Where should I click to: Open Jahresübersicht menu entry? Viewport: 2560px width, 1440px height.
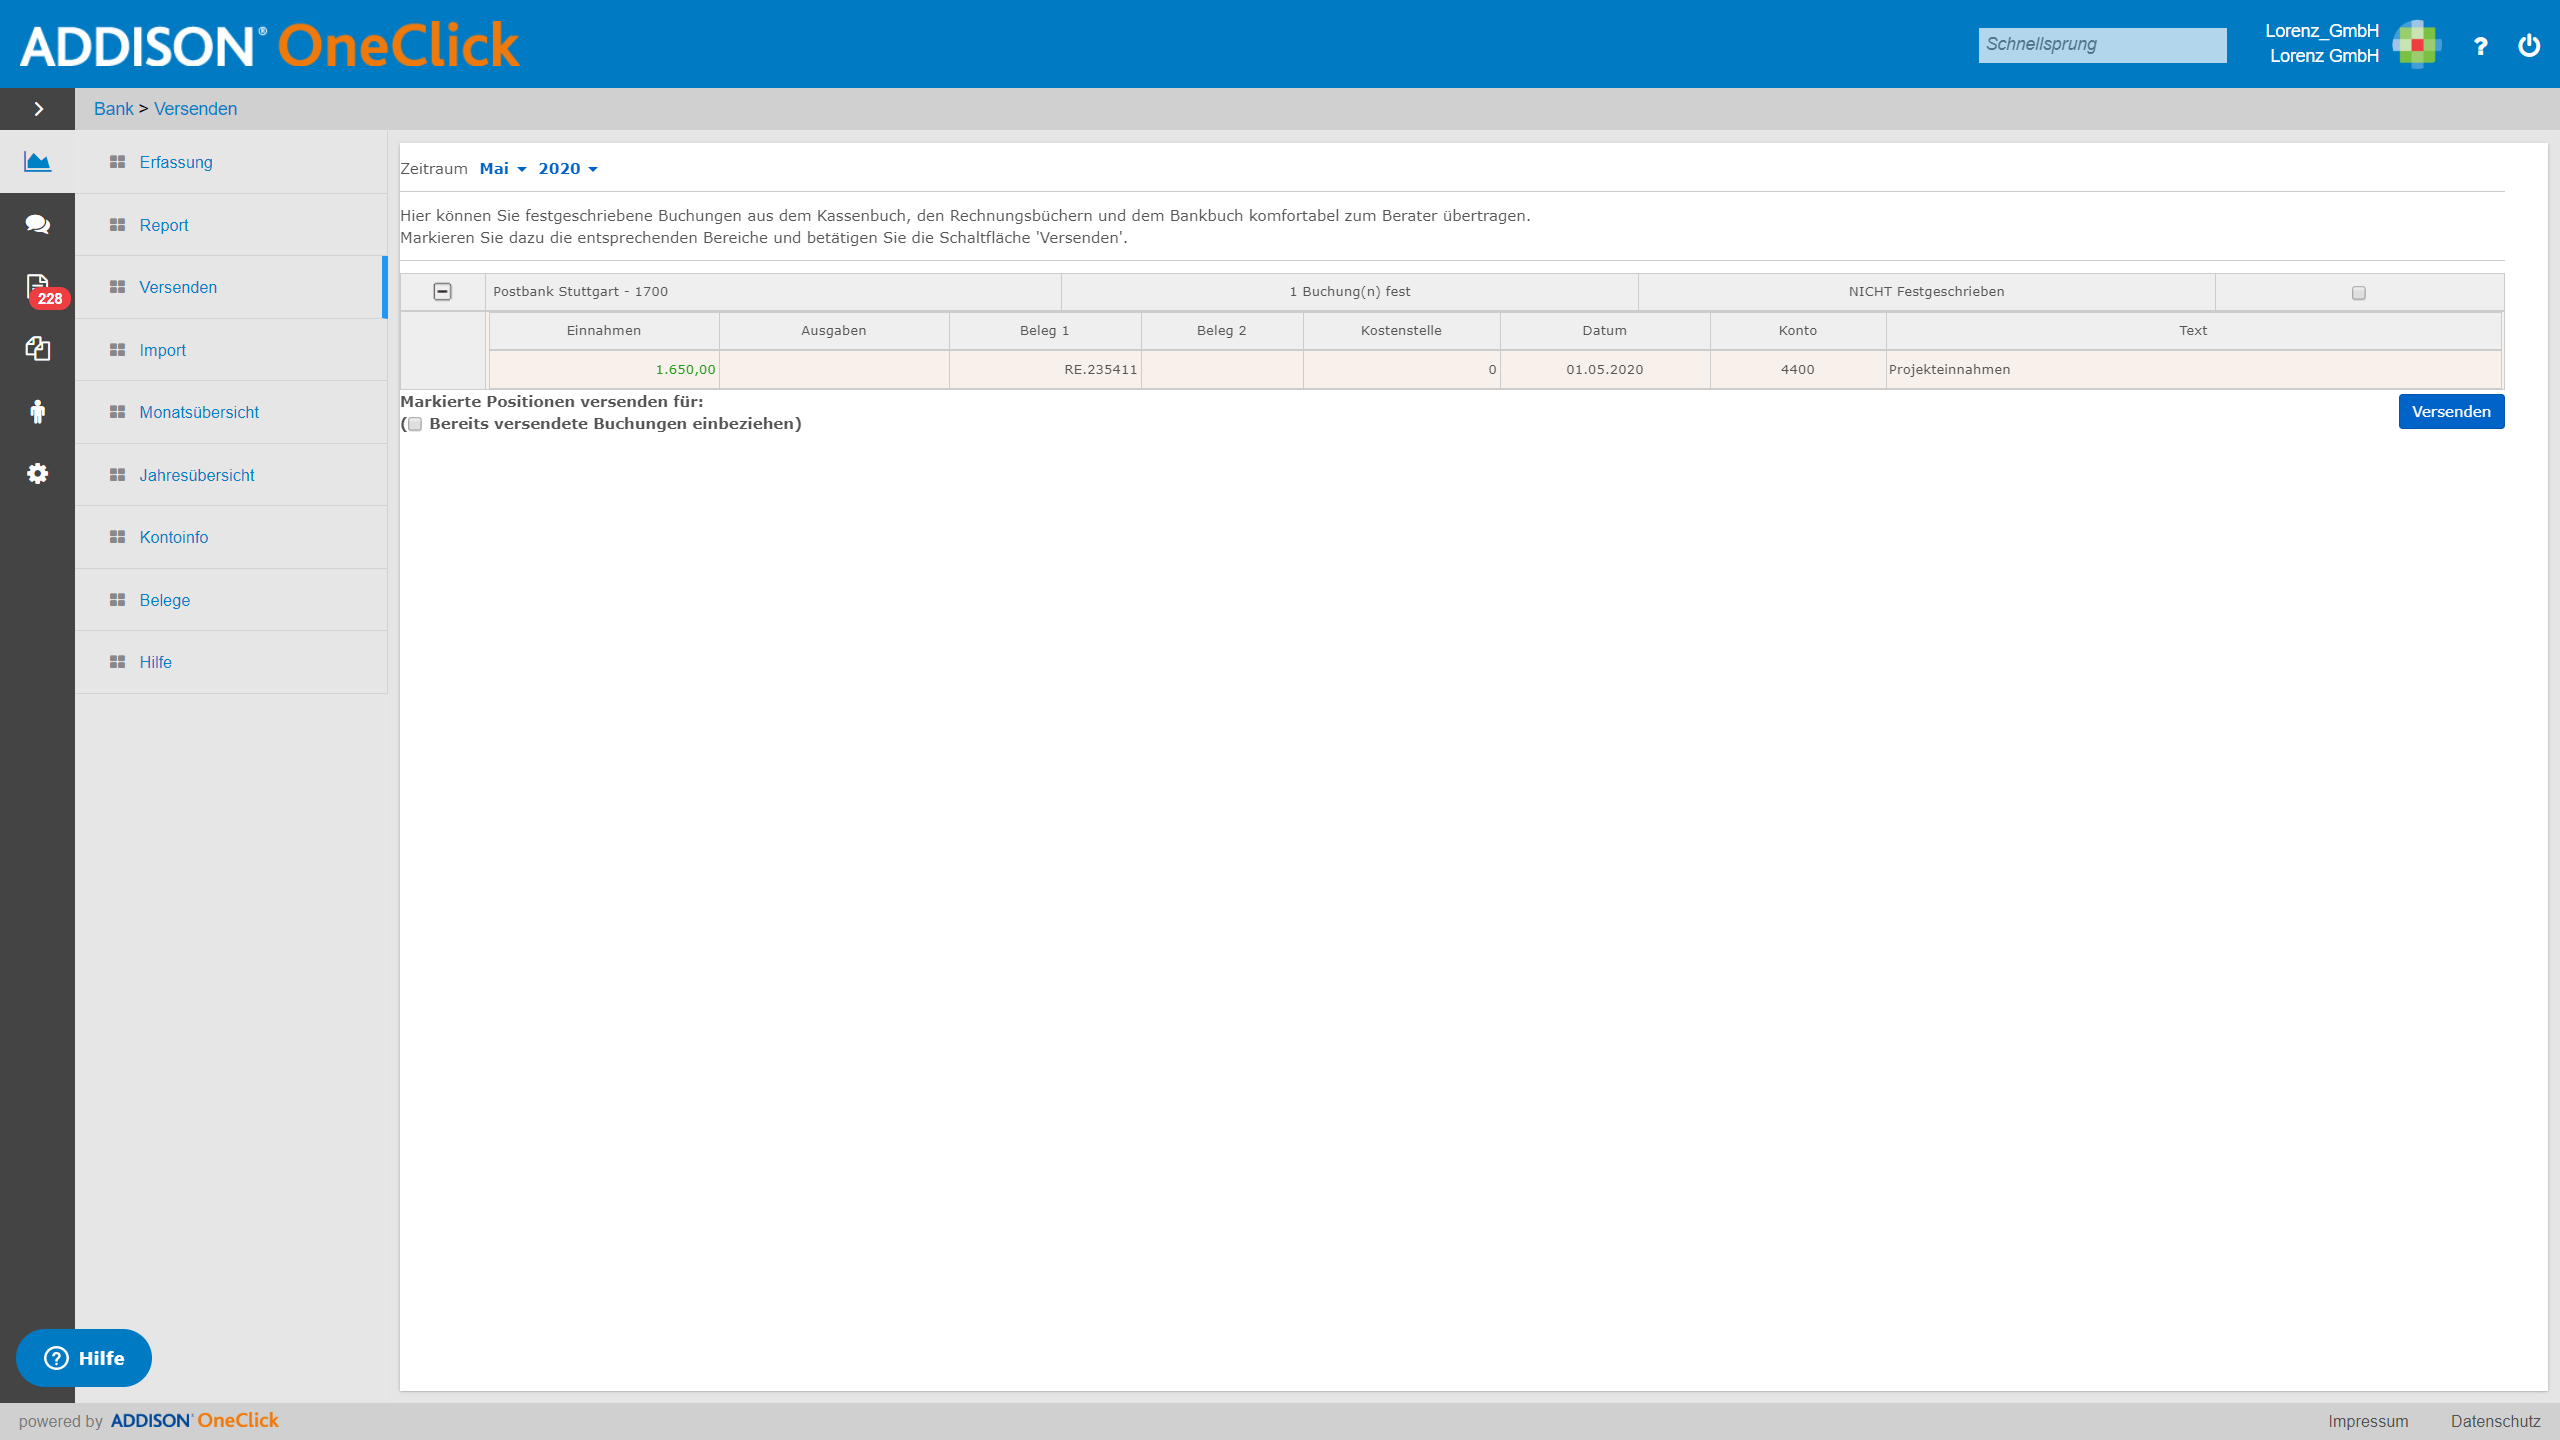[231, 475]
